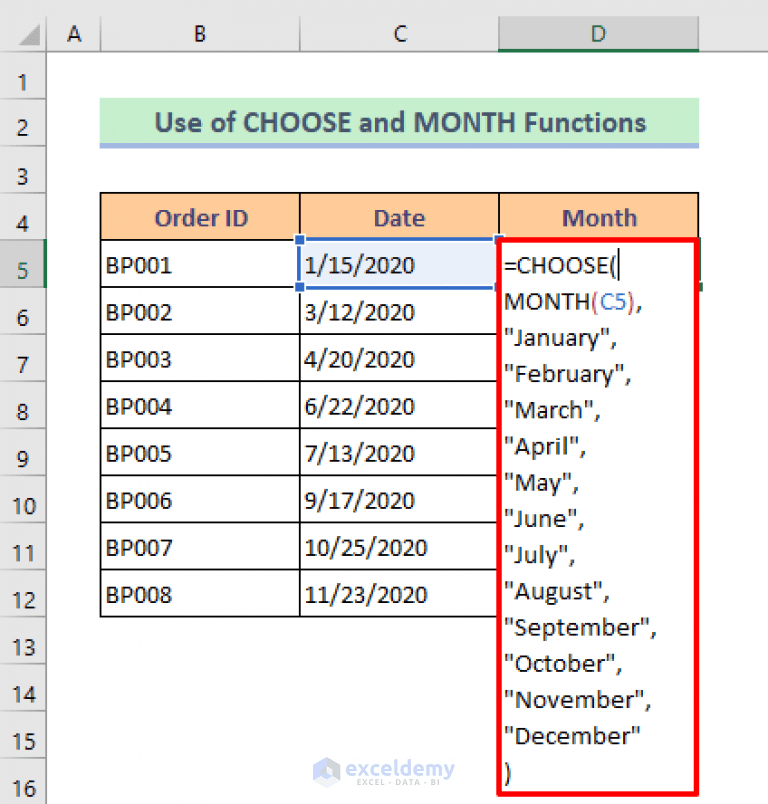This screenshot has height=804, width=768.
Task: Click the green title banner about CHOOSE and MONTH
Action: (399, 122)
